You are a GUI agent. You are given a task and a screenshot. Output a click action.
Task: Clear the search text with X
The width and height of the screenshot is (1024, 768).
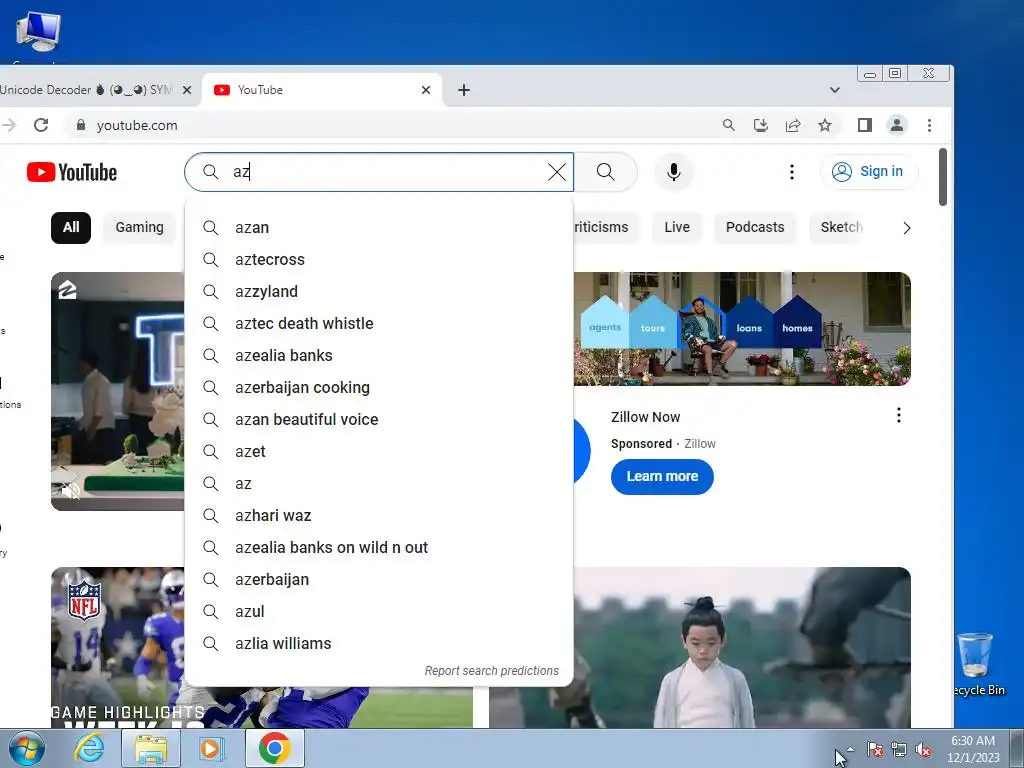click(x=556, y=172)
